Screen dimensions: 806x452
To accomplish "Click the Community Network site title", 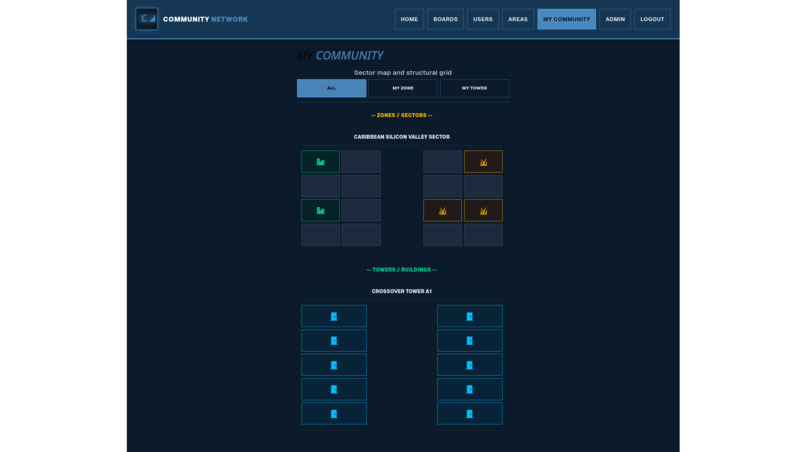I will pyautogui.click(x=205, y=19).
